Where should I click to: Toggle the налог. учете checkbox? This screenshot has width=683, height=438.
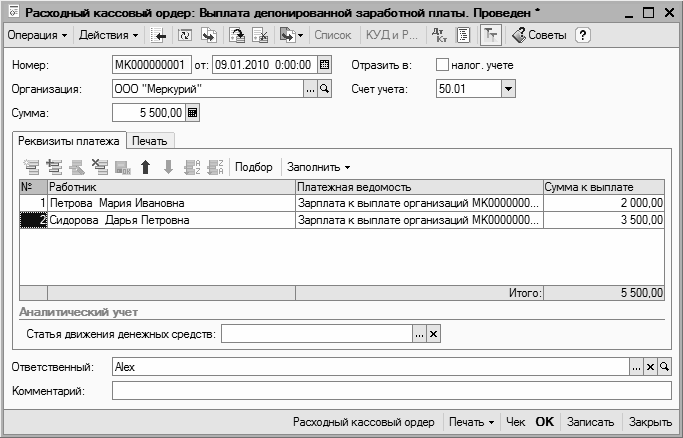[x=443, y=65]
